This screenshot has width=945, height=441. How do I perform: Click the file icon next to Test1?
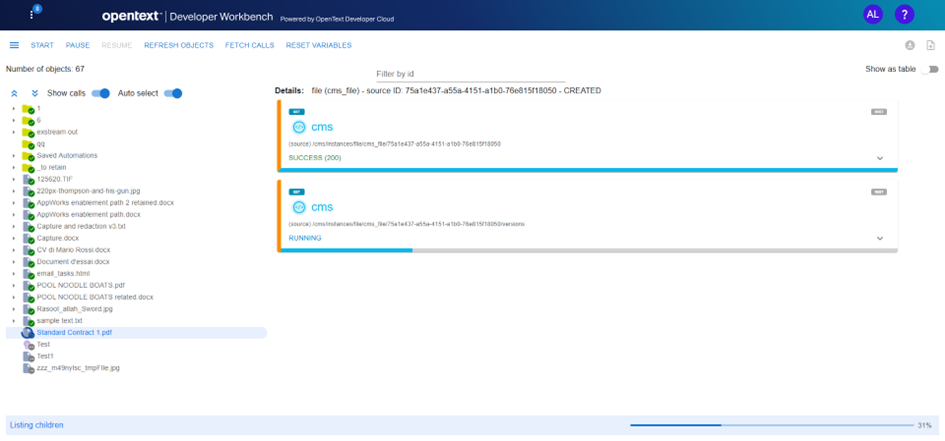click(28, 357)
